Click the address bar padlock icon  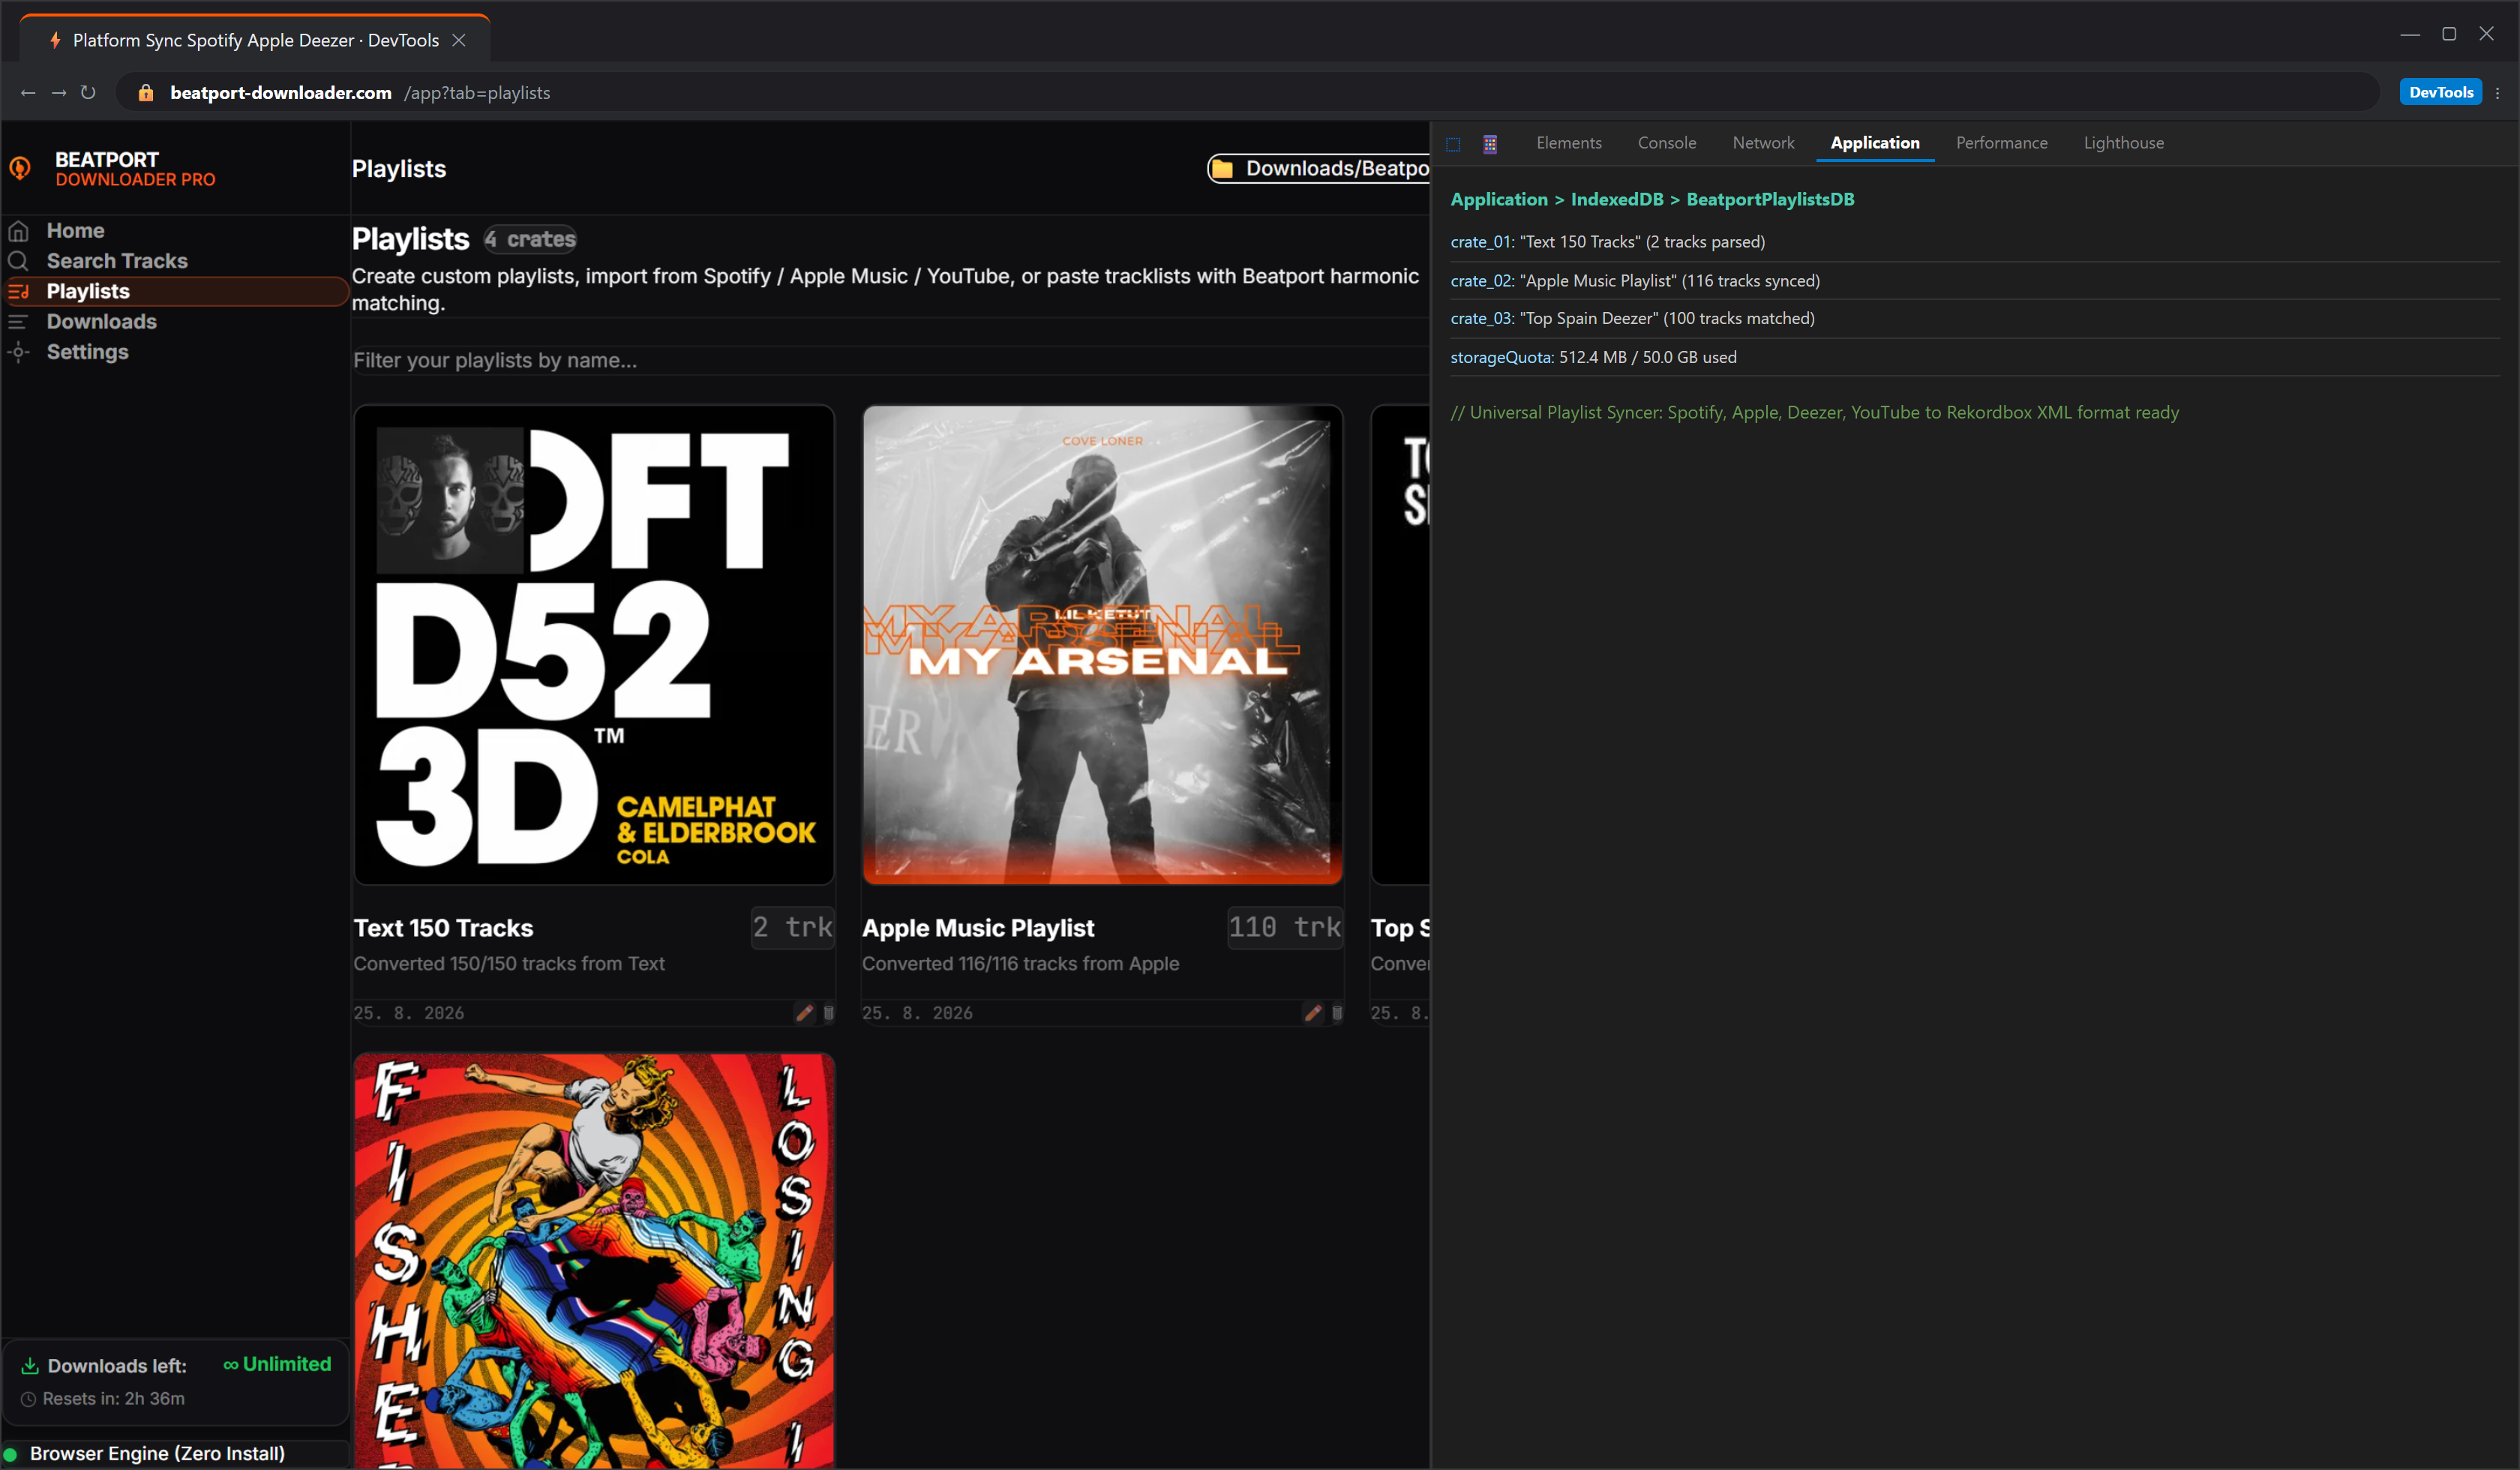pyautogui.click(x=146, y=93)
